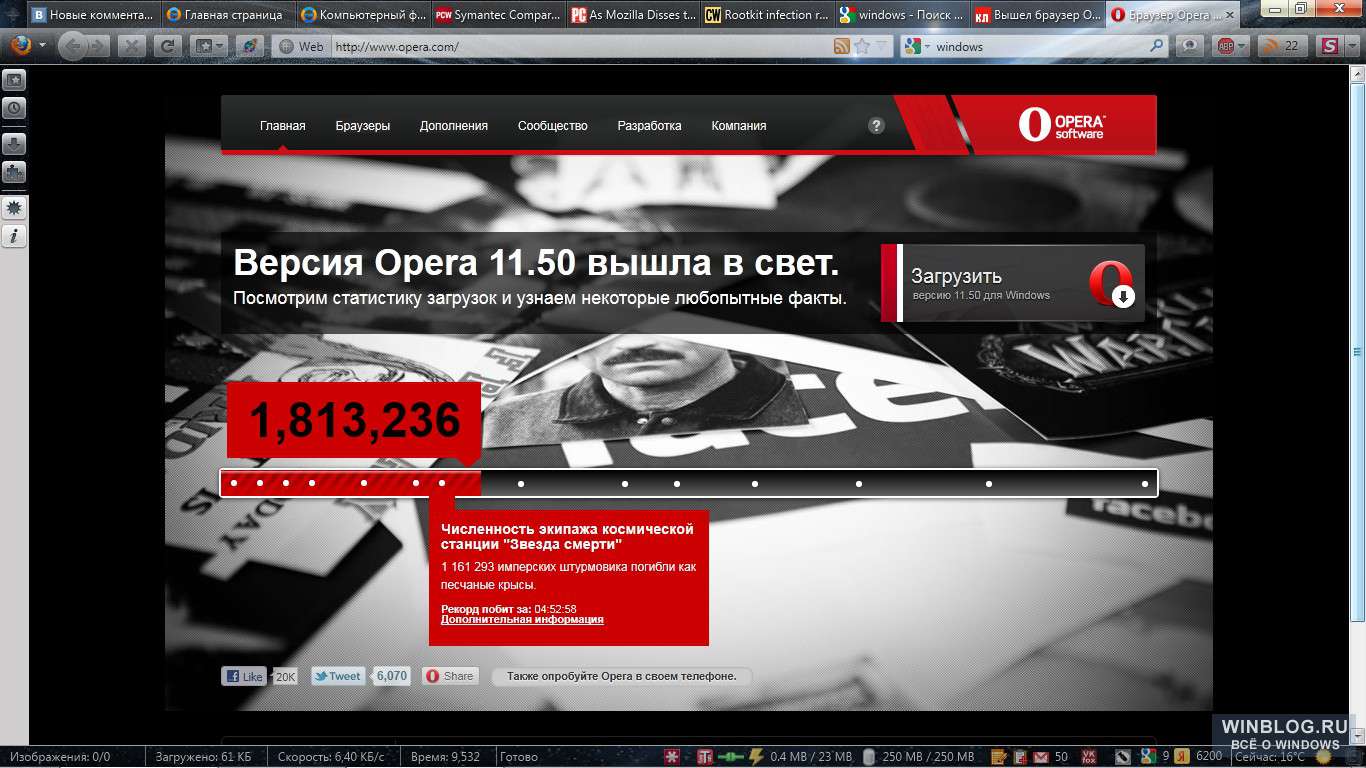Open the history clock sidebar icon
Viewport: 1366px width, 768px height.
(15, 109)
